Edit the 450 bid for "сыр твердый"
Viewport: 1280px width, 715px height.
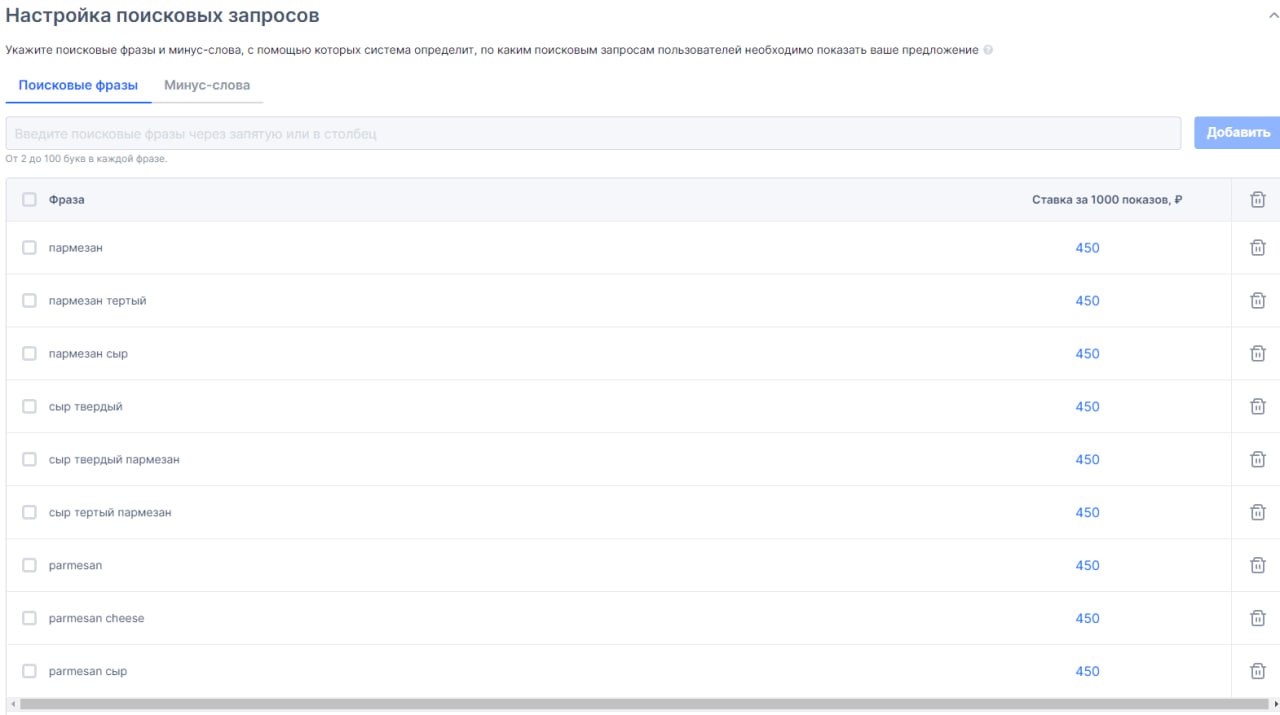tap(1087, 407)
